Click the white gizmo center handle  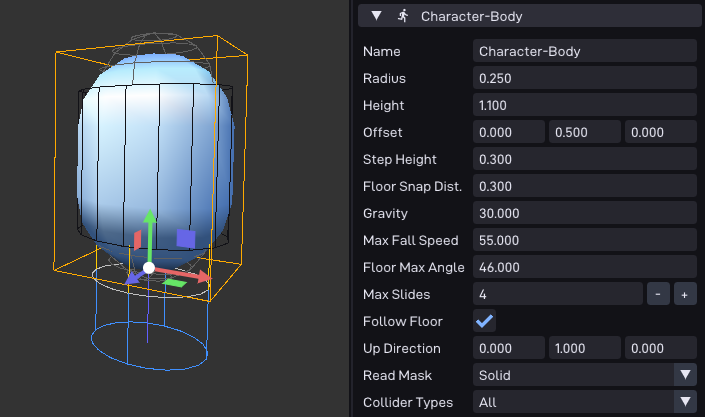[149, 268]
